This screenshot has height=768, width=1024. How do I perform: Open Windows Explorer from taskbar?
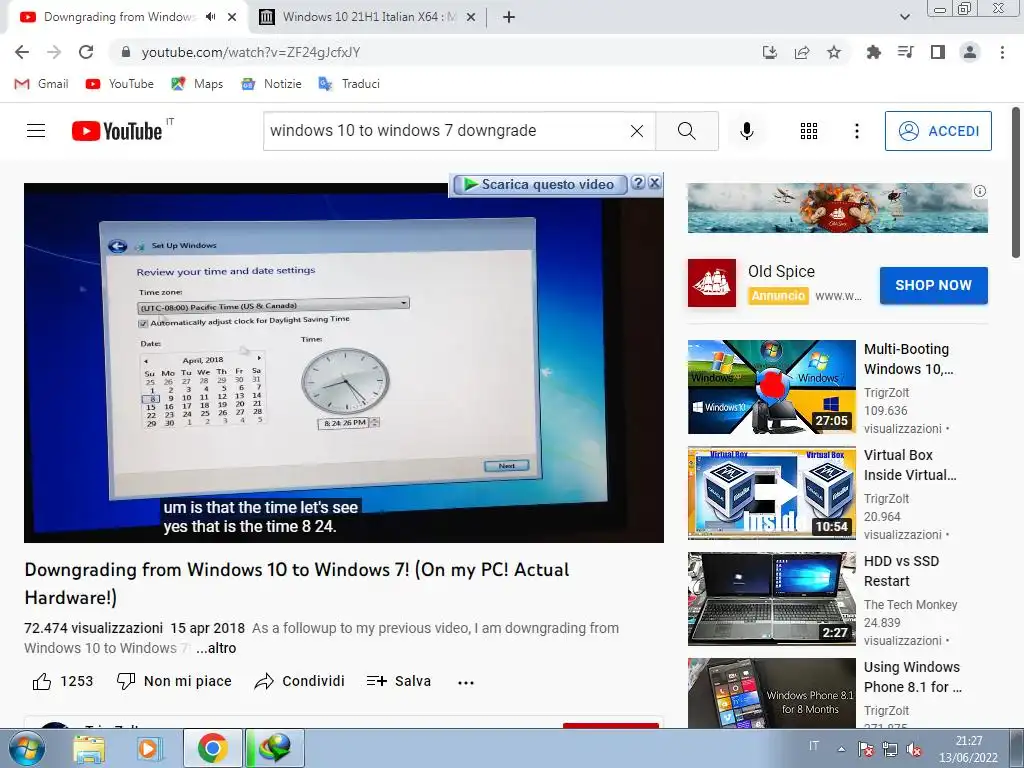89,749
